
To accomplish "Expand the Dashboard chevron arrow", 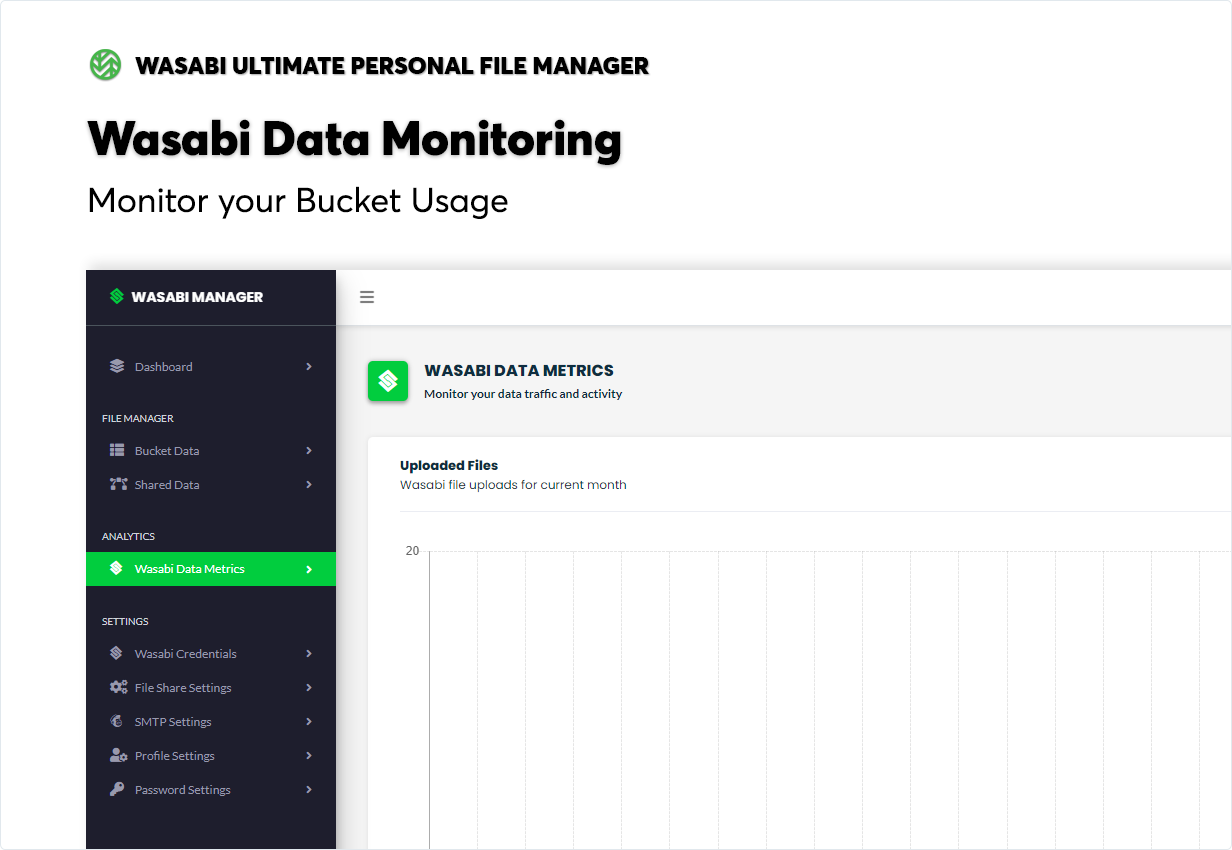I will tap(309, 367).
